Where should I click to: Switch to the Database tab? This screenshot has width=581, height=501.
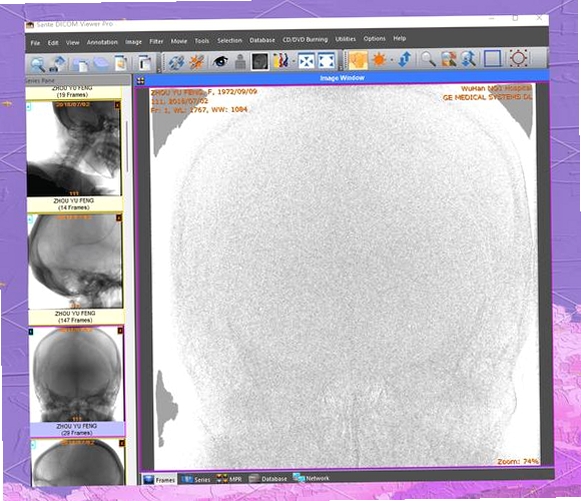tap(268, 478)
